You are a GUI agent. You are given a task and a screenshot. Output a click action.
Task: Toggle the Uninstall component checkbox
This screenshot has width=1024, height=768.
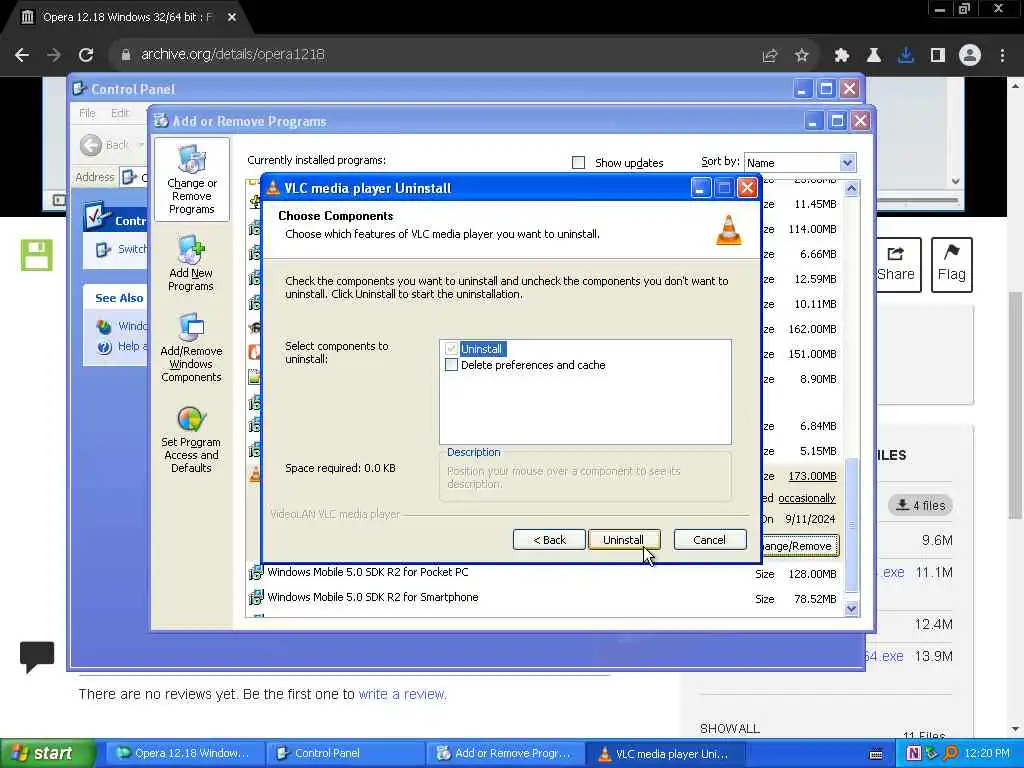point(451,349)
